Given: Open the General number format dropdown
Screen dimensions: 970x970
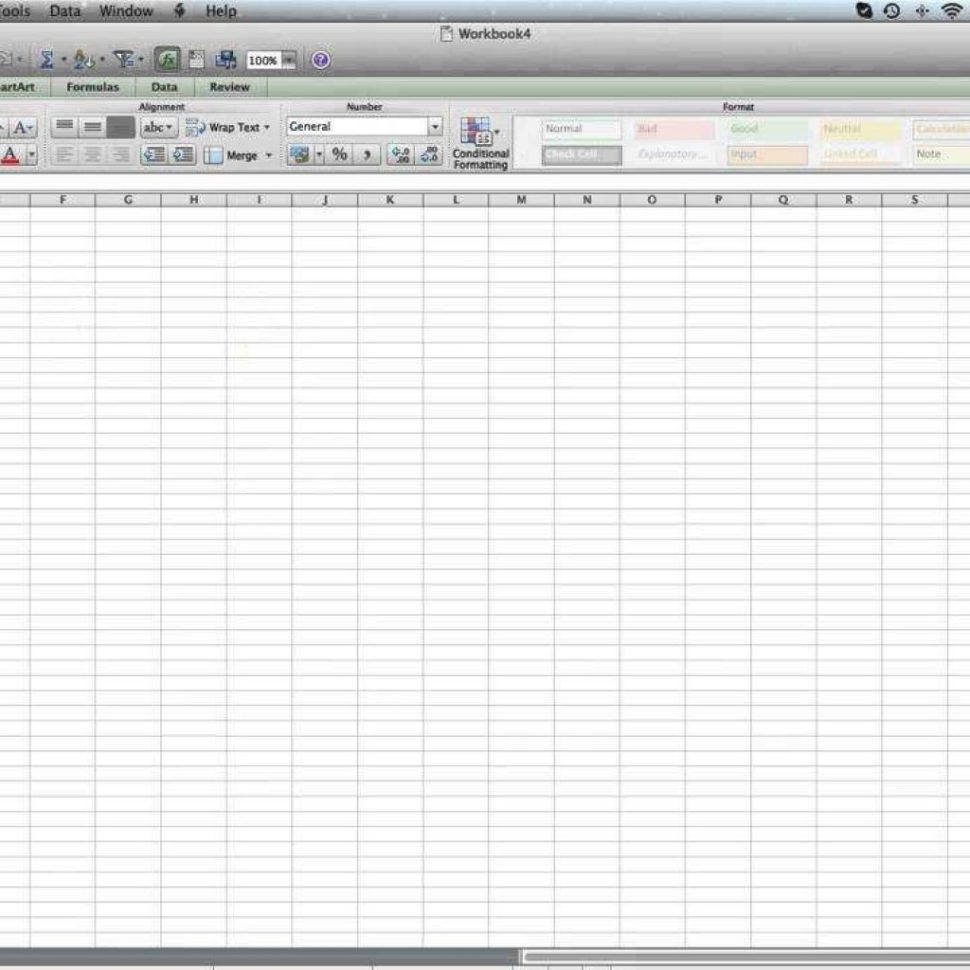Looking at the screenshot, I should pos(434,125).
